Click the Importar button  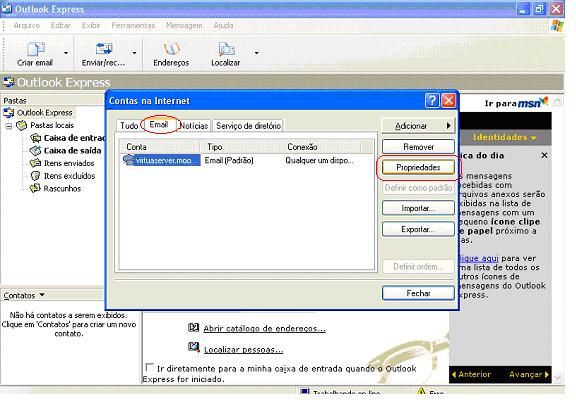(418, 208)
